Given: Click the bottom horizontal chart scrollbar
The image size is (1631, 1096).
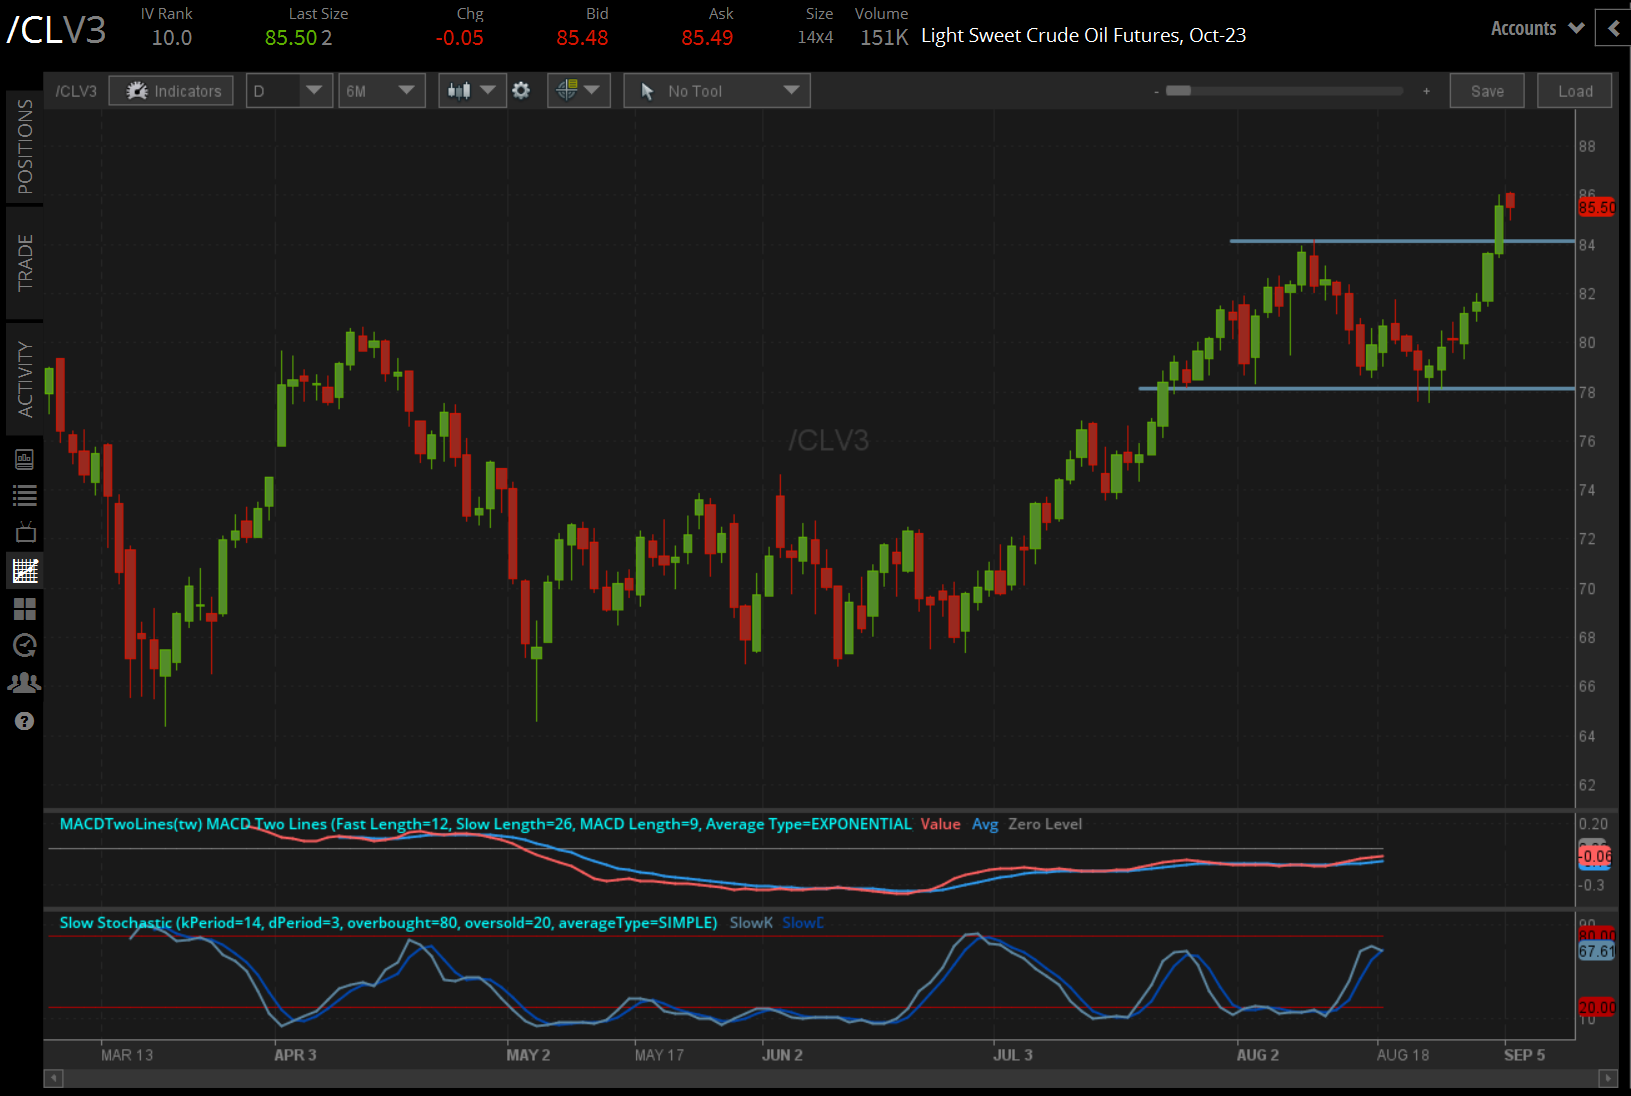Looking at the screenshot, I should coord(831,1078).
